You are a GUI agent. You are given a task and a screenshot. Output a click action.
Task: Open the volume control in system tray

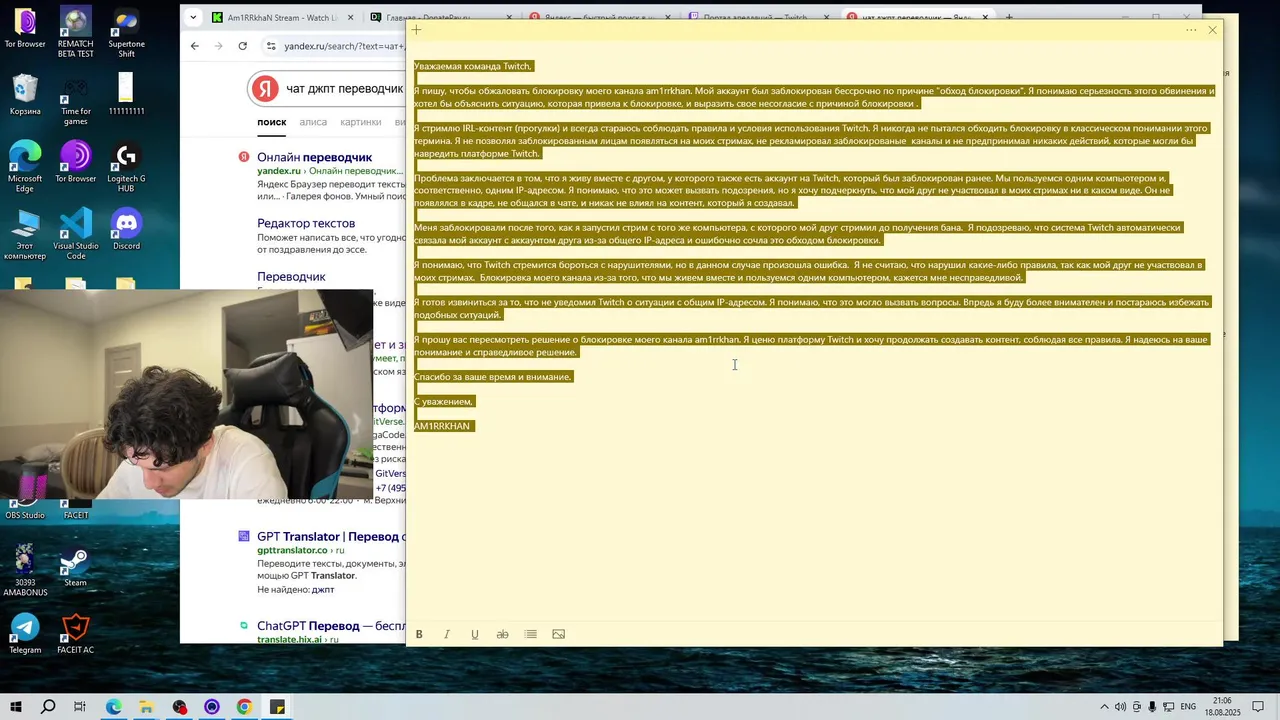tap(1120, 707)
